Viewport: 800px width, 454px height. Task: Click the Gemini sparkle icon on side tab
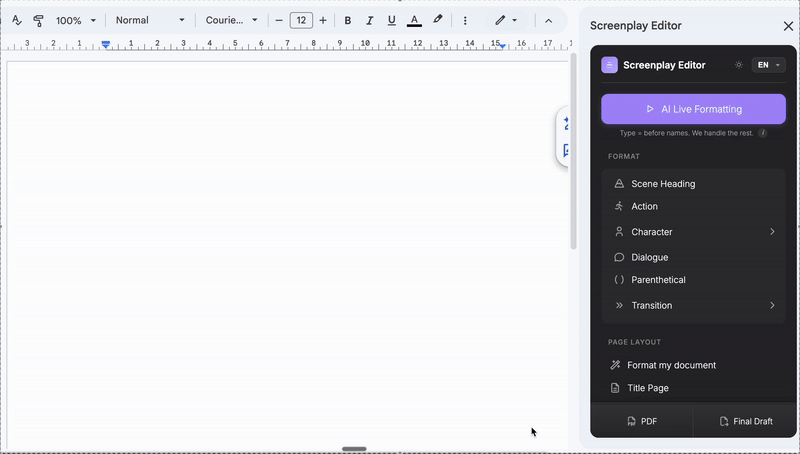pos(565,123)
